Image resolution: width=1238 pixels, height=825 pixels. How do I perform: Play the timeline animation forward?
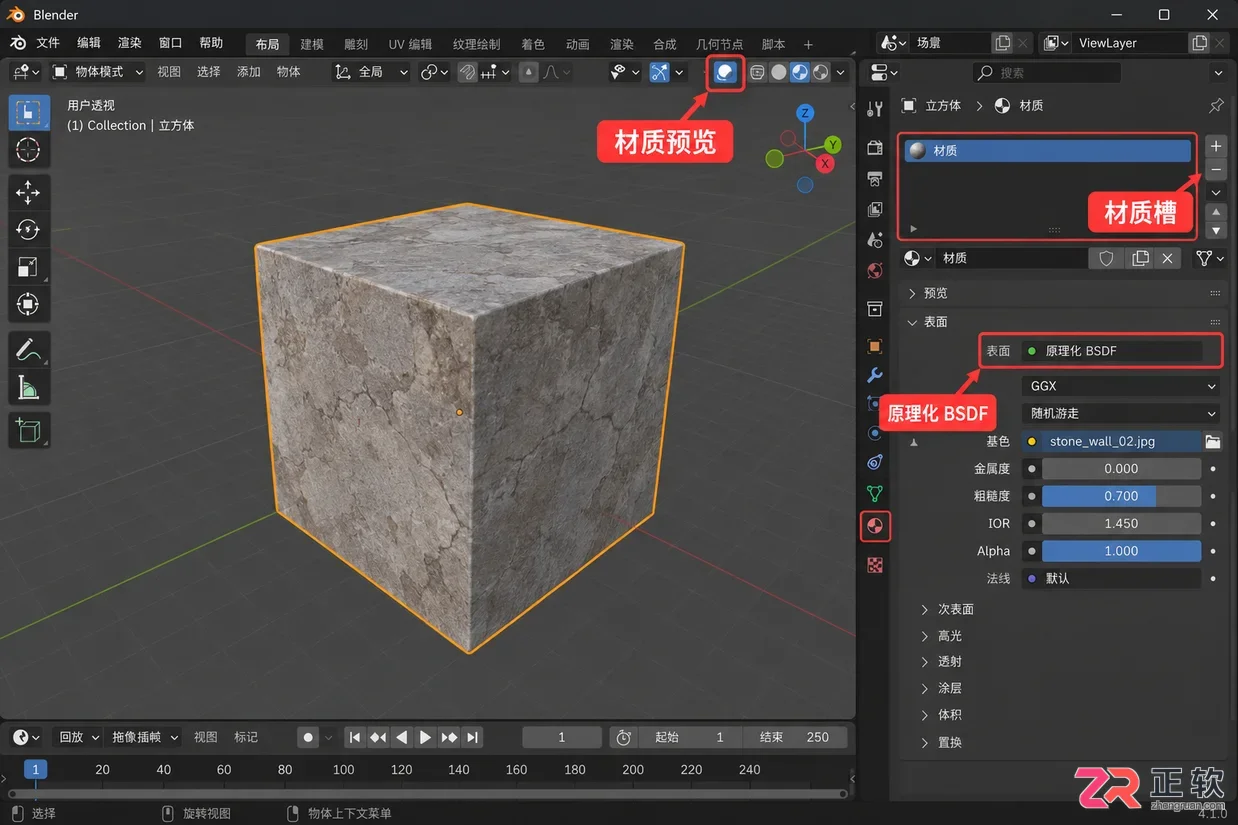pos(425,737)
